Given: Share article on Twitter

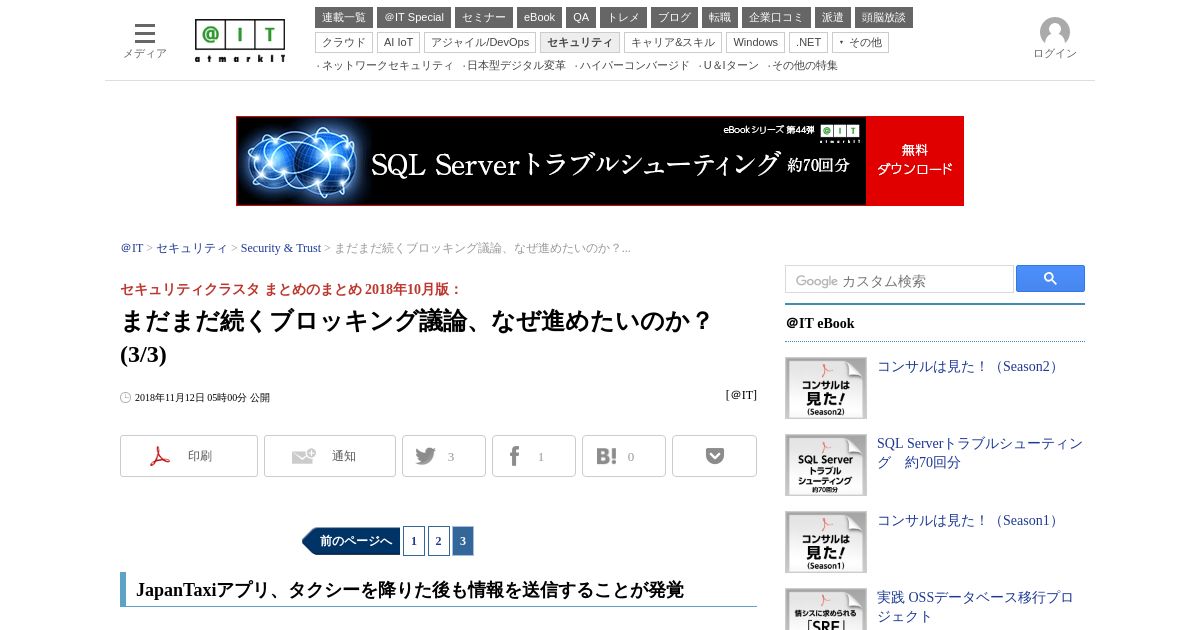Looking at the screenshot, I should 444,456.
